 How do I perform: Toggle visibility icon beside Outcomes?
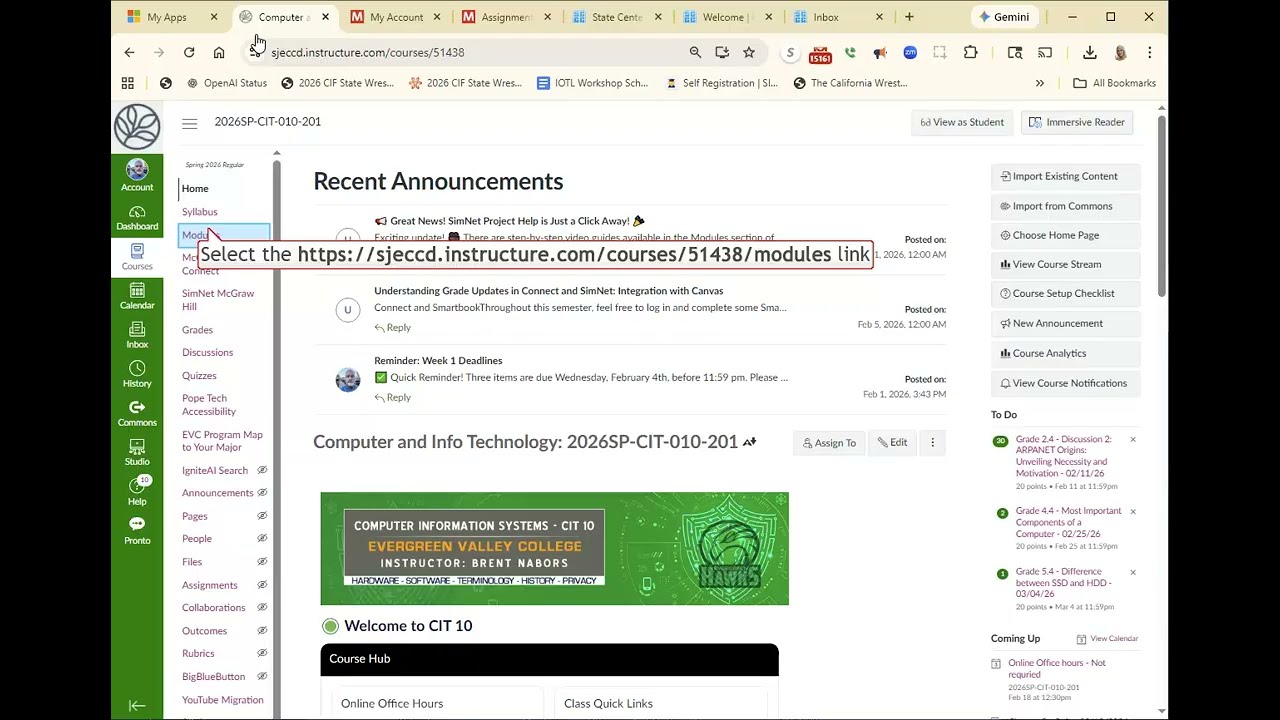click(x=262, y=631)
